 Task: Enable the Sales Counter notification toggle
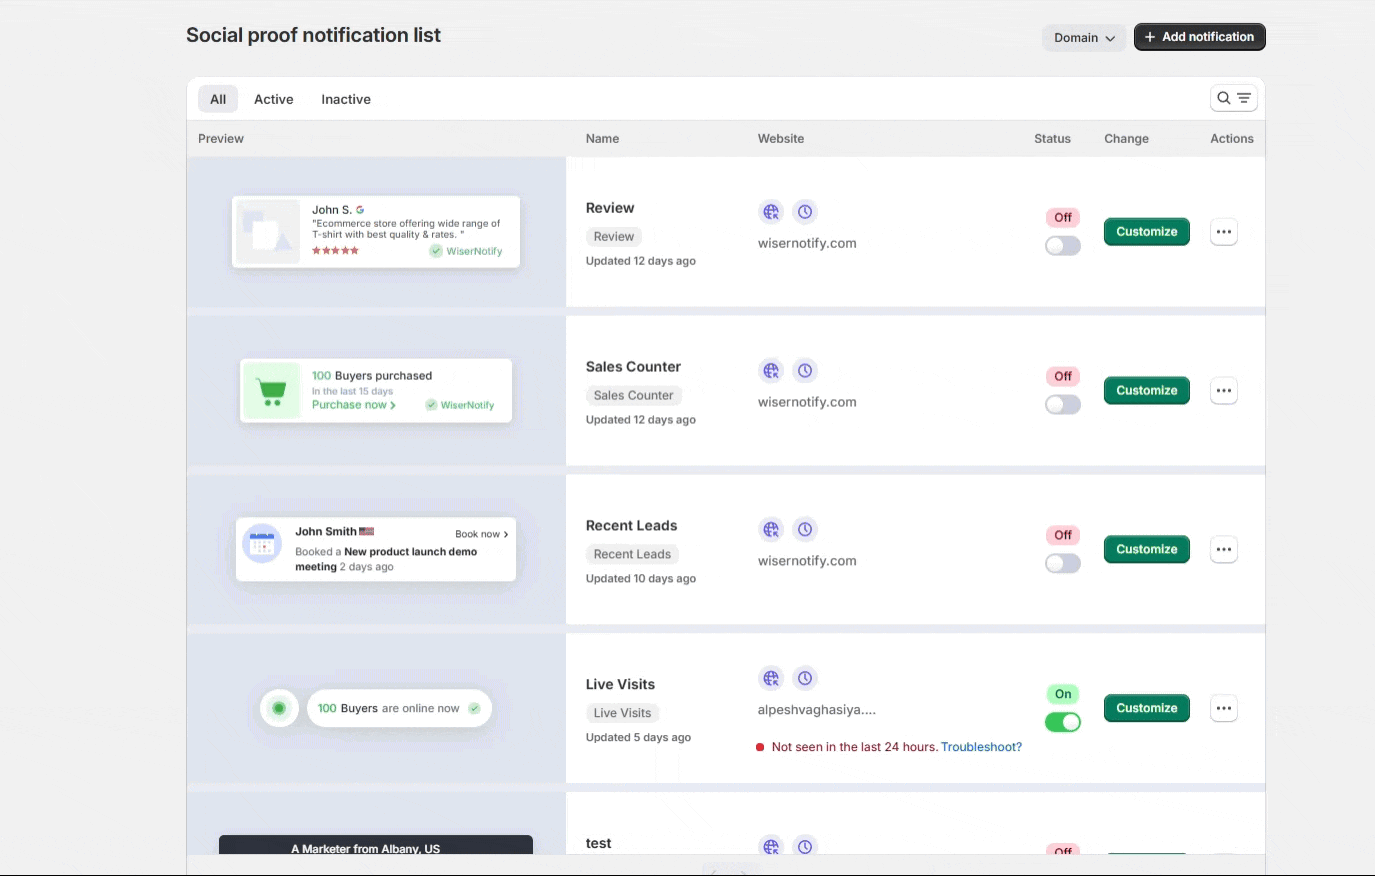(1063, 405)
